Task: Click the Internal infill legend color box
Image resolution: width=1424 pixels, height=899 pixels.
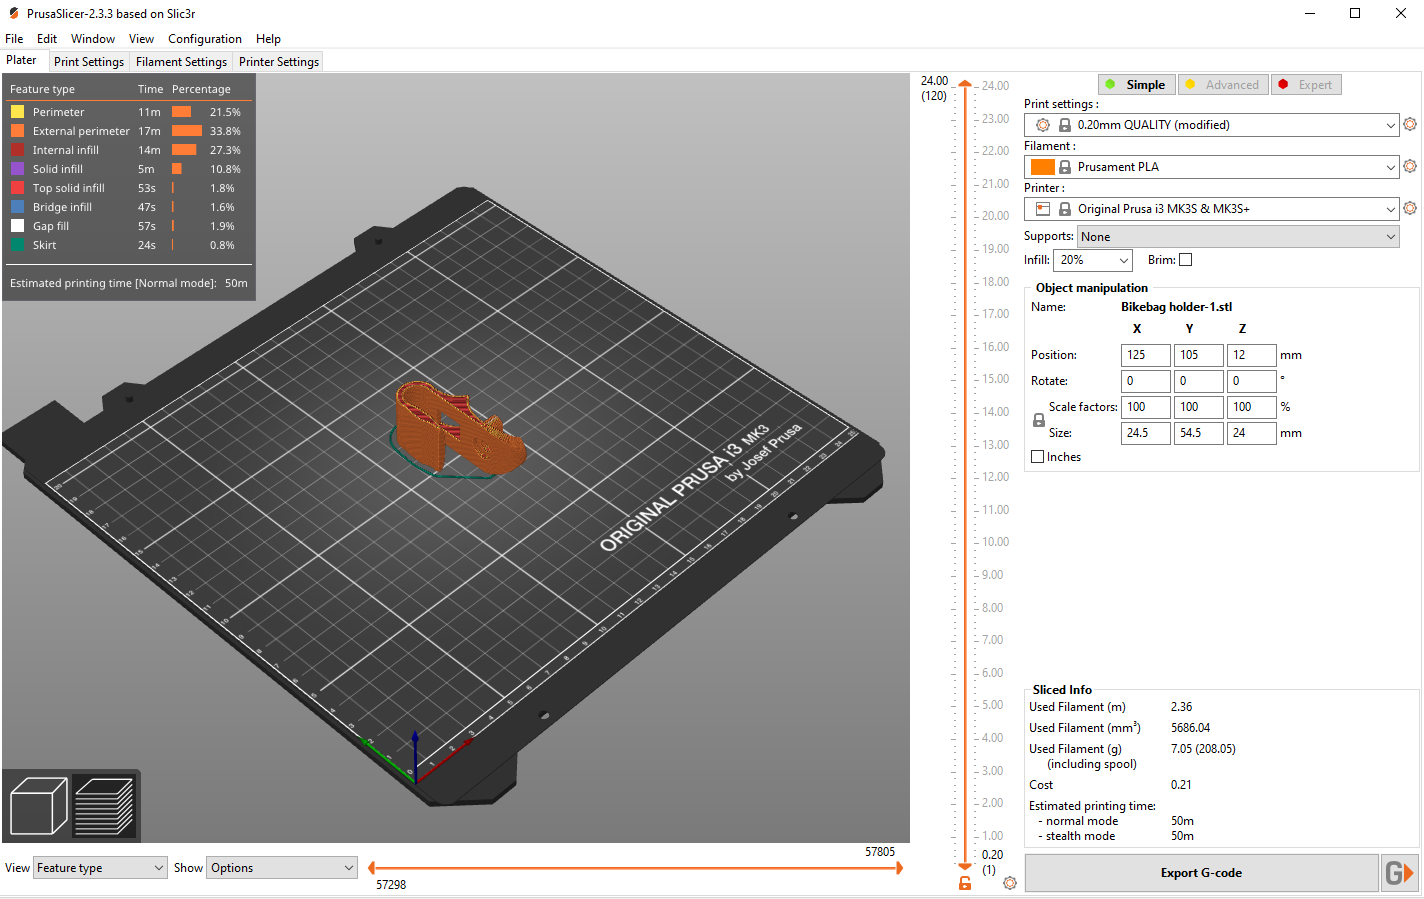Action: coord(17,150)
